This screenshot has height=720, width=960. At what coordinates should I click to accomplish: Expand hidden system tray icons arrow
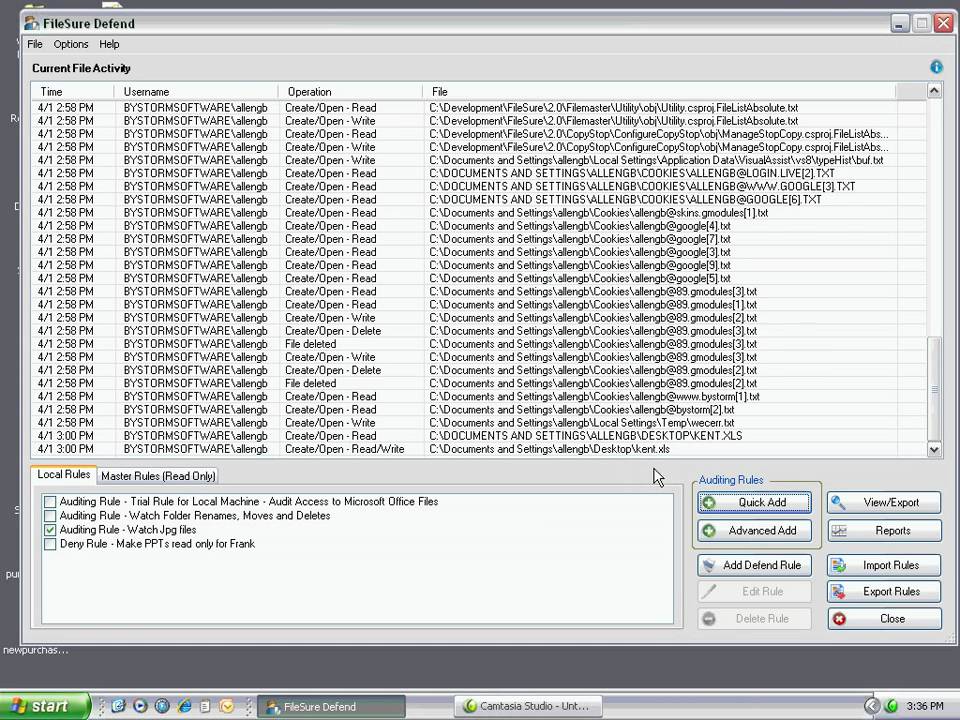pyautogui.click(x=872, y=706)
